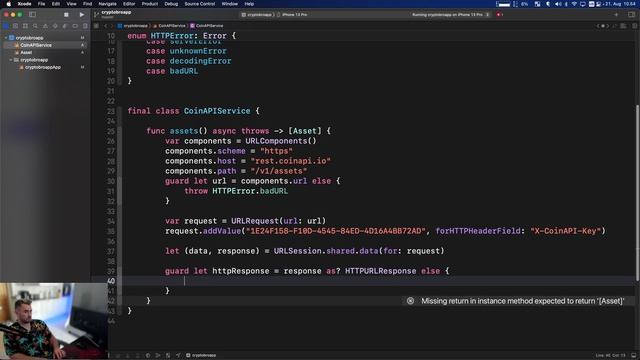Open the Xcode application menu
Screen dimensions: 640x360
point(24,4)
